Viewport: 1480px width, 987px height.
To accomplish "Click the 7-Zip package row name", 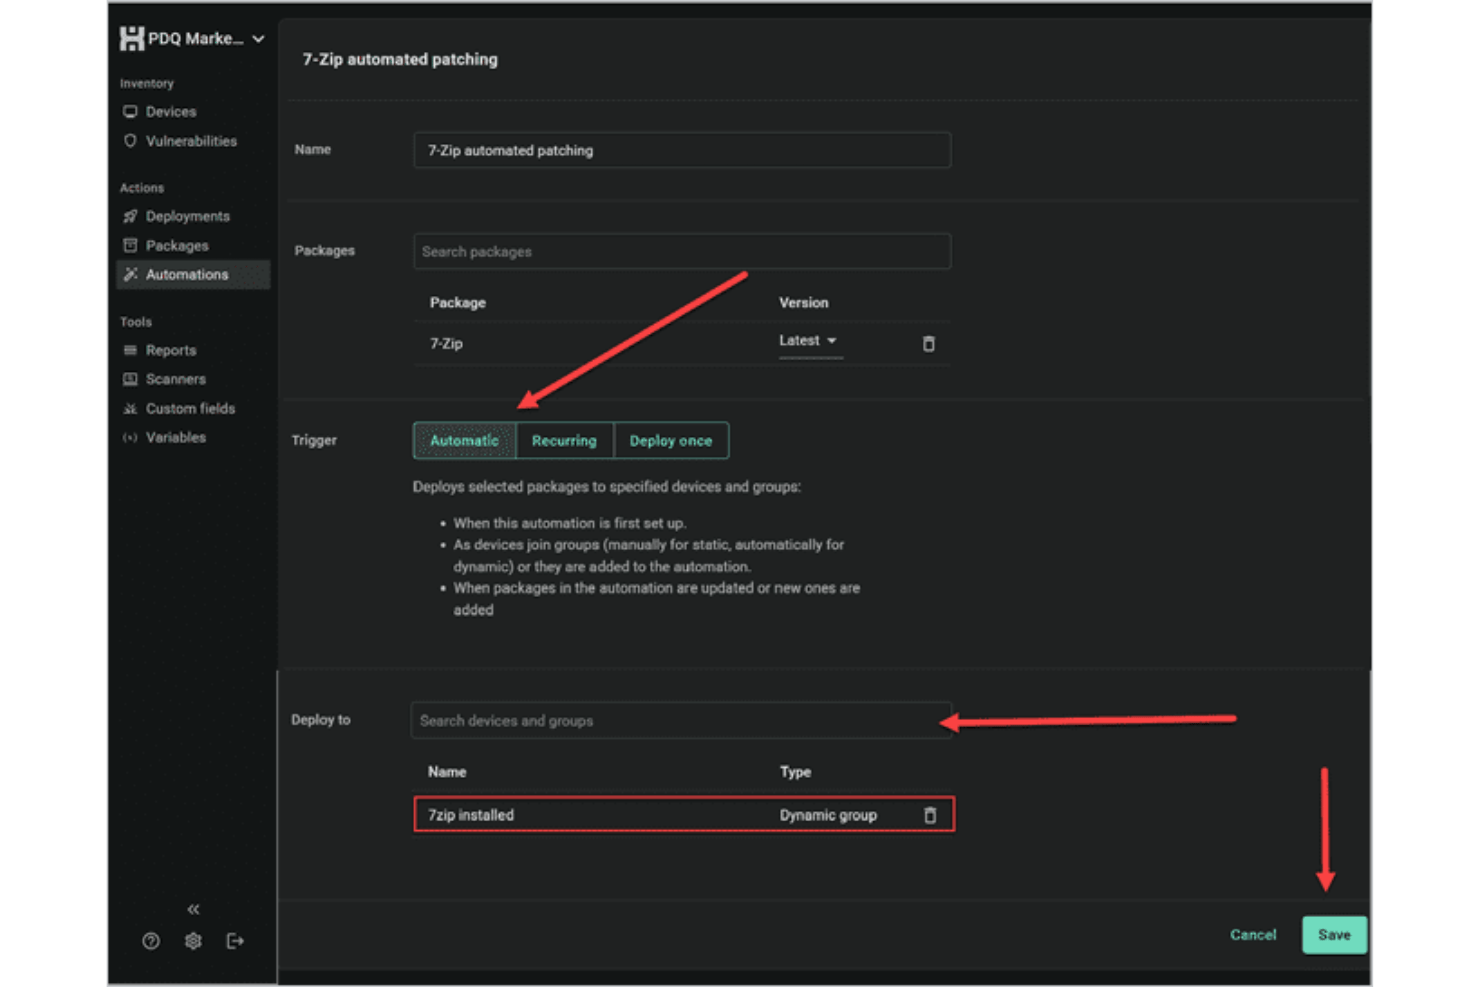I will click(x=446, y=344).
